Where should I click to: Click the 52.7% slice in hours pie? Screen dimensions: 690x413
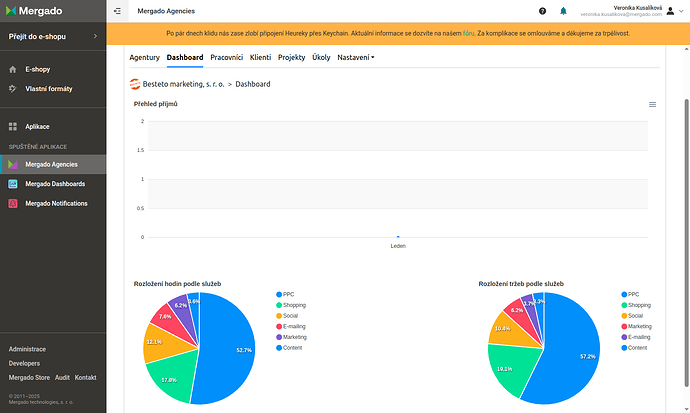pyautogui.click(x=229, y=347)
